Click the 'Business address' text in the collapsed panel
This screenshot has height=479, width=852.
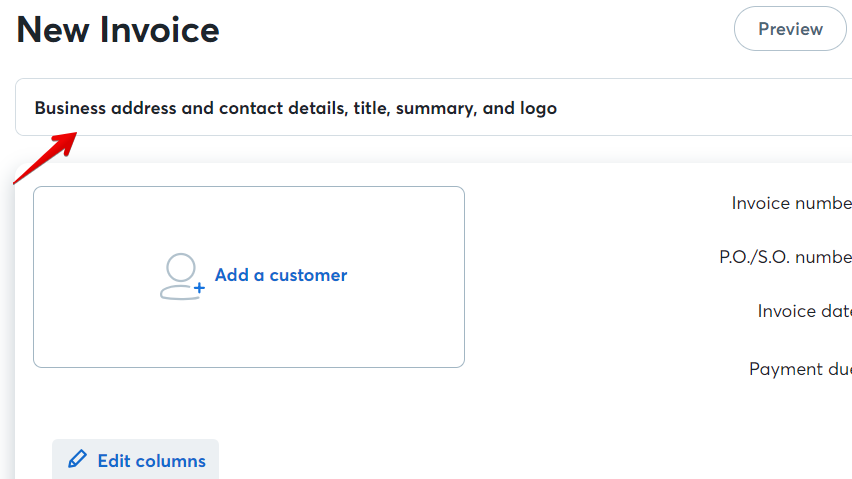[x=105, y=108]
